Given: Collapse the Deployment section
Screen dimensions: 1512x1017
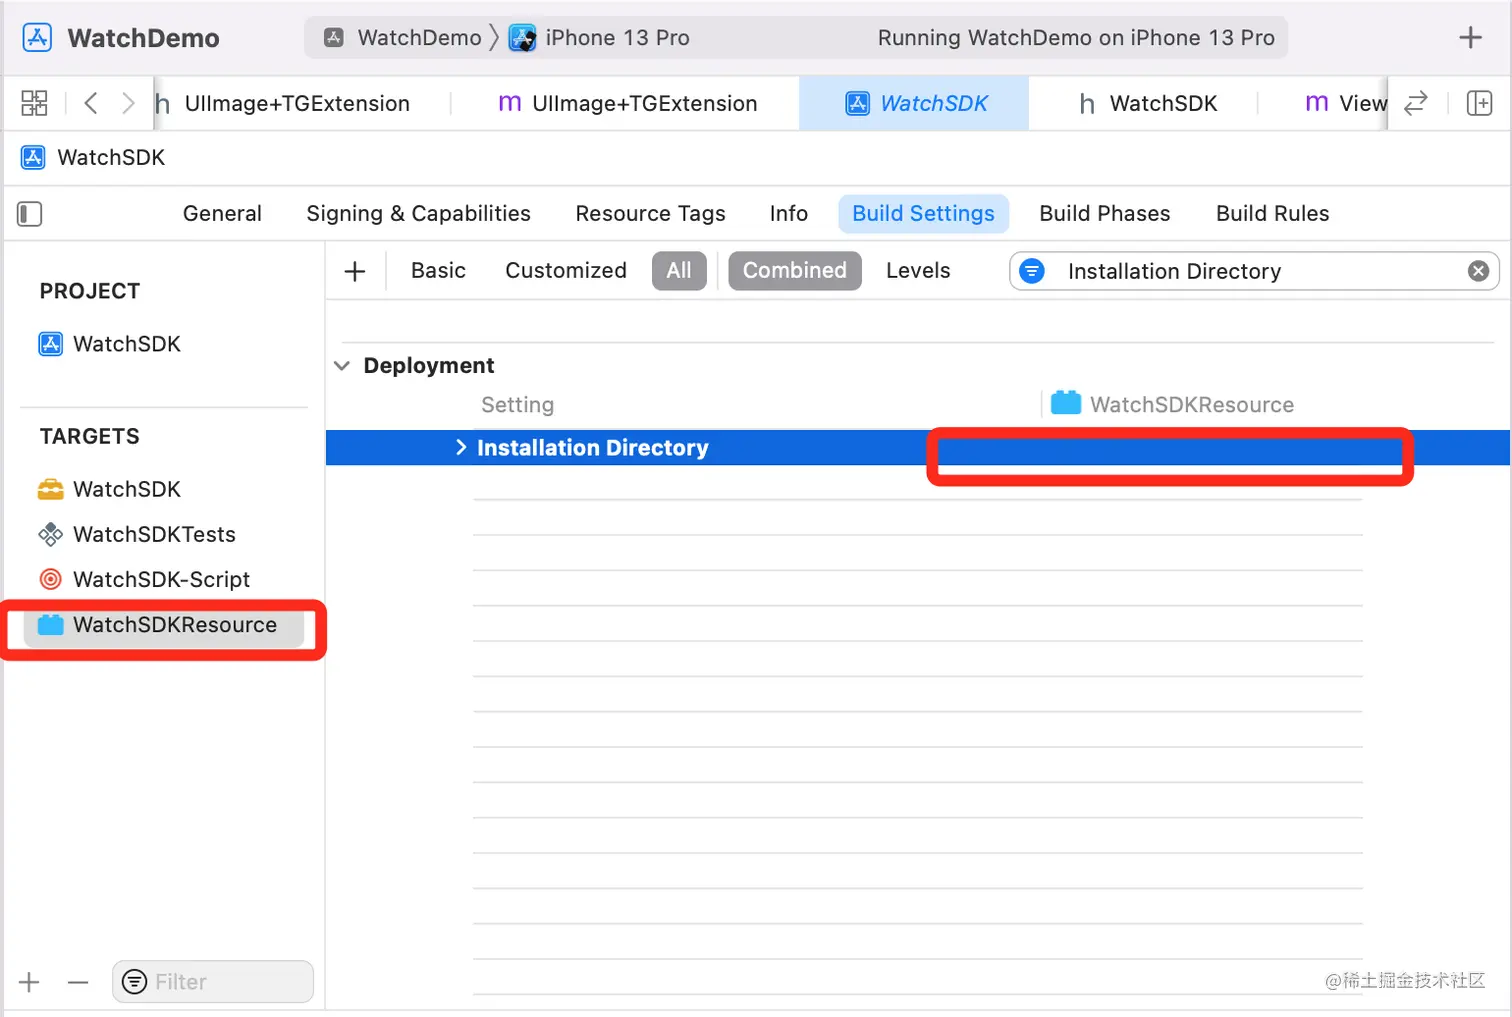Looking at the screenshot, I should tap(342, 366).
